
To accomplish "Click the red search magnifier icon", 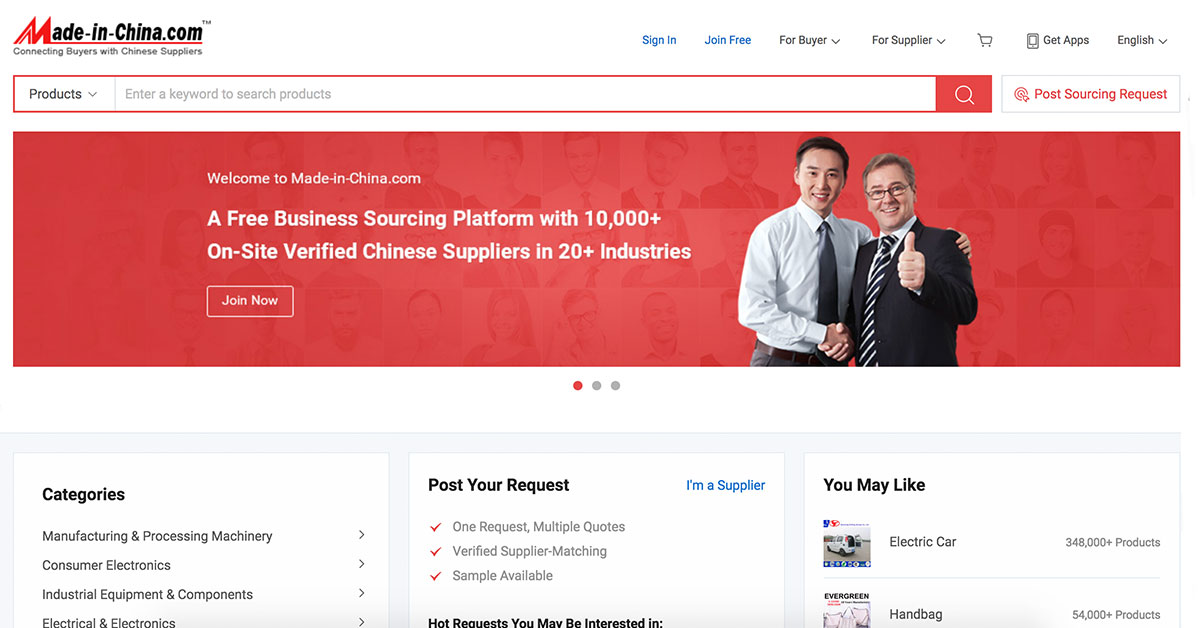I will pos(963,93).
